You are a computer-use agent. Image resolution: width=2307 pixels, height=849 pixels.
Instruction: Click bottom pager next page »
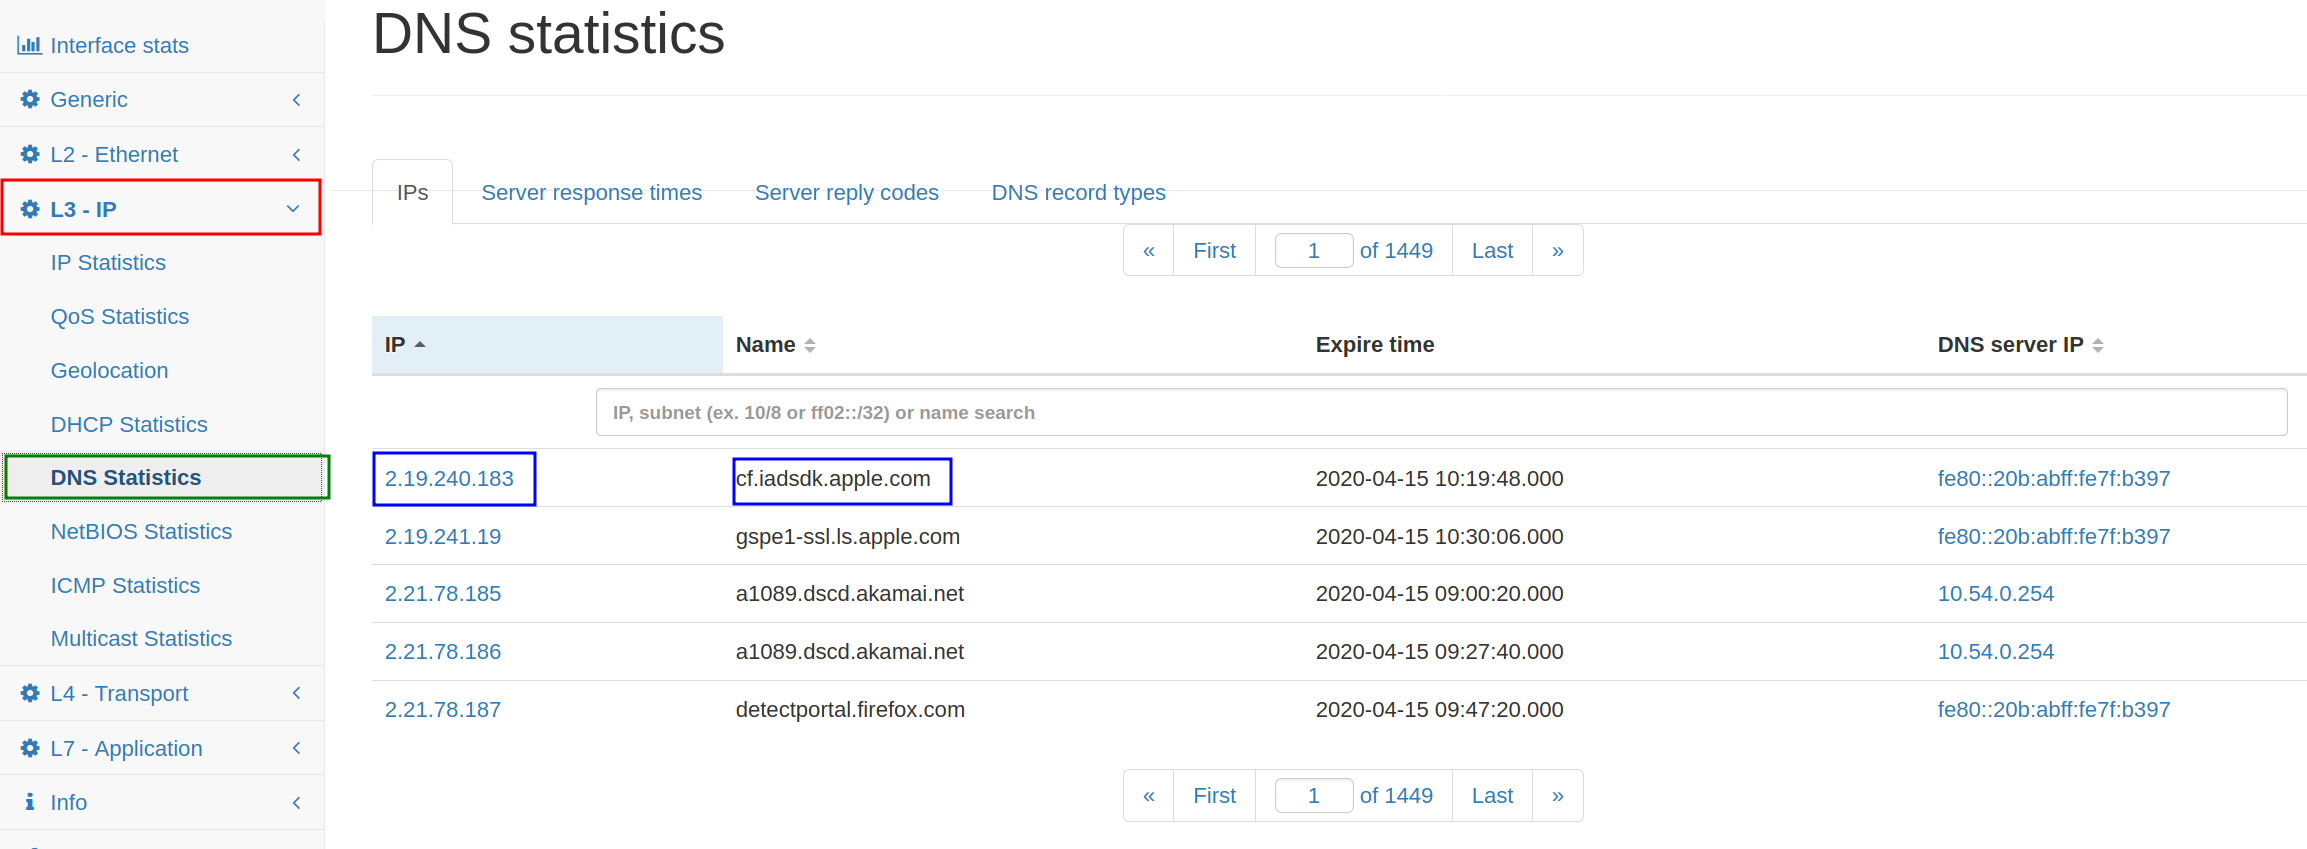[1557, 795]
